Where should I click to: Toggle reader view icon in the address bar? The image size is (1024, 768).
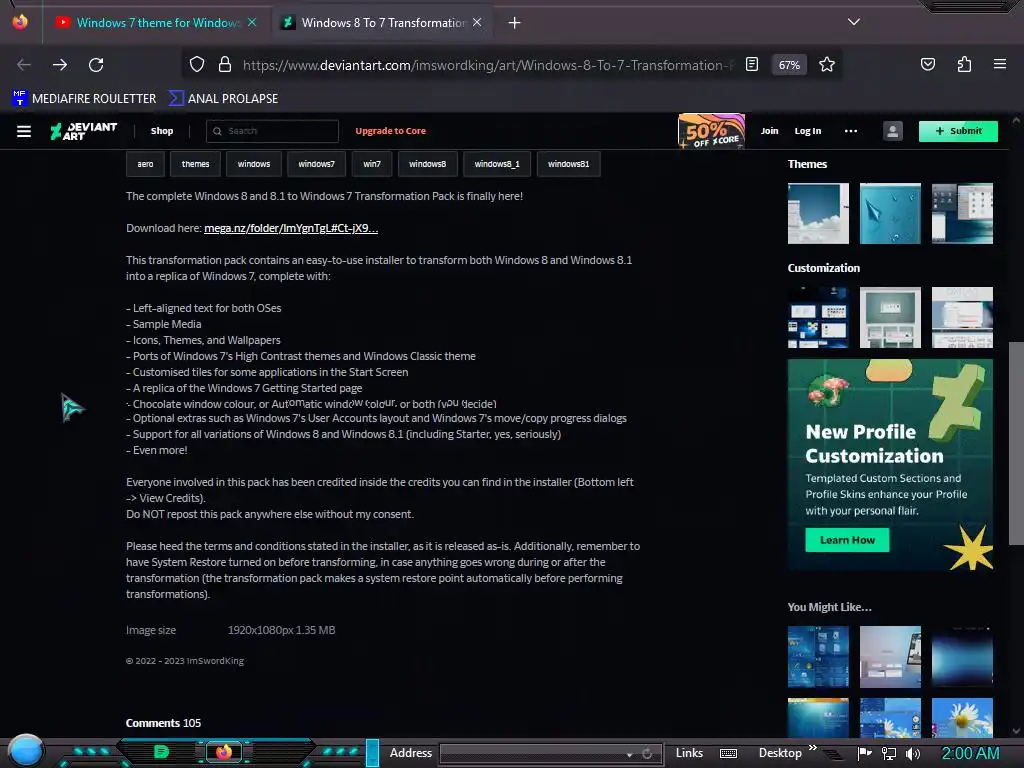pyautogui.click(x=752, y=64)
